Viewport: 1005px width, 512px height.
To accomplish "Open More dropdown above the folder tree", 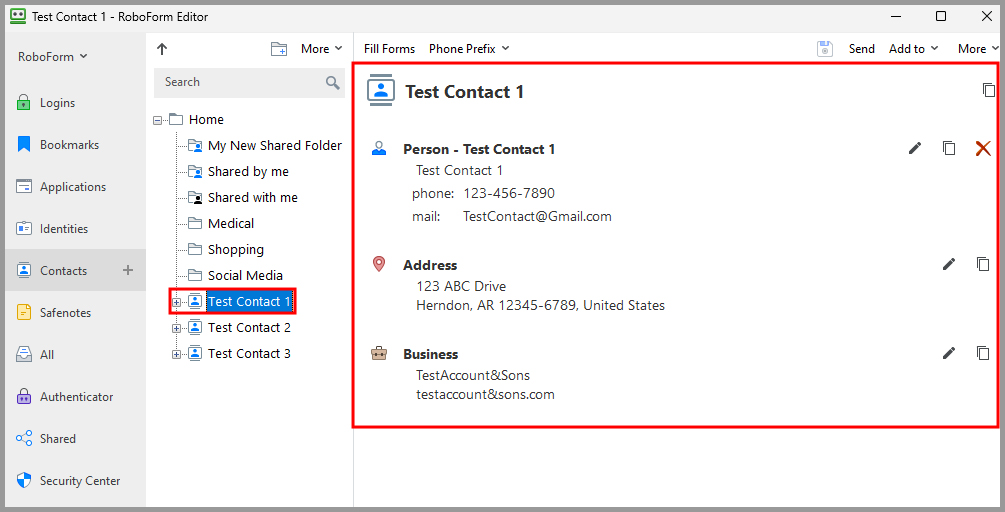I will [x=322, y=49].
